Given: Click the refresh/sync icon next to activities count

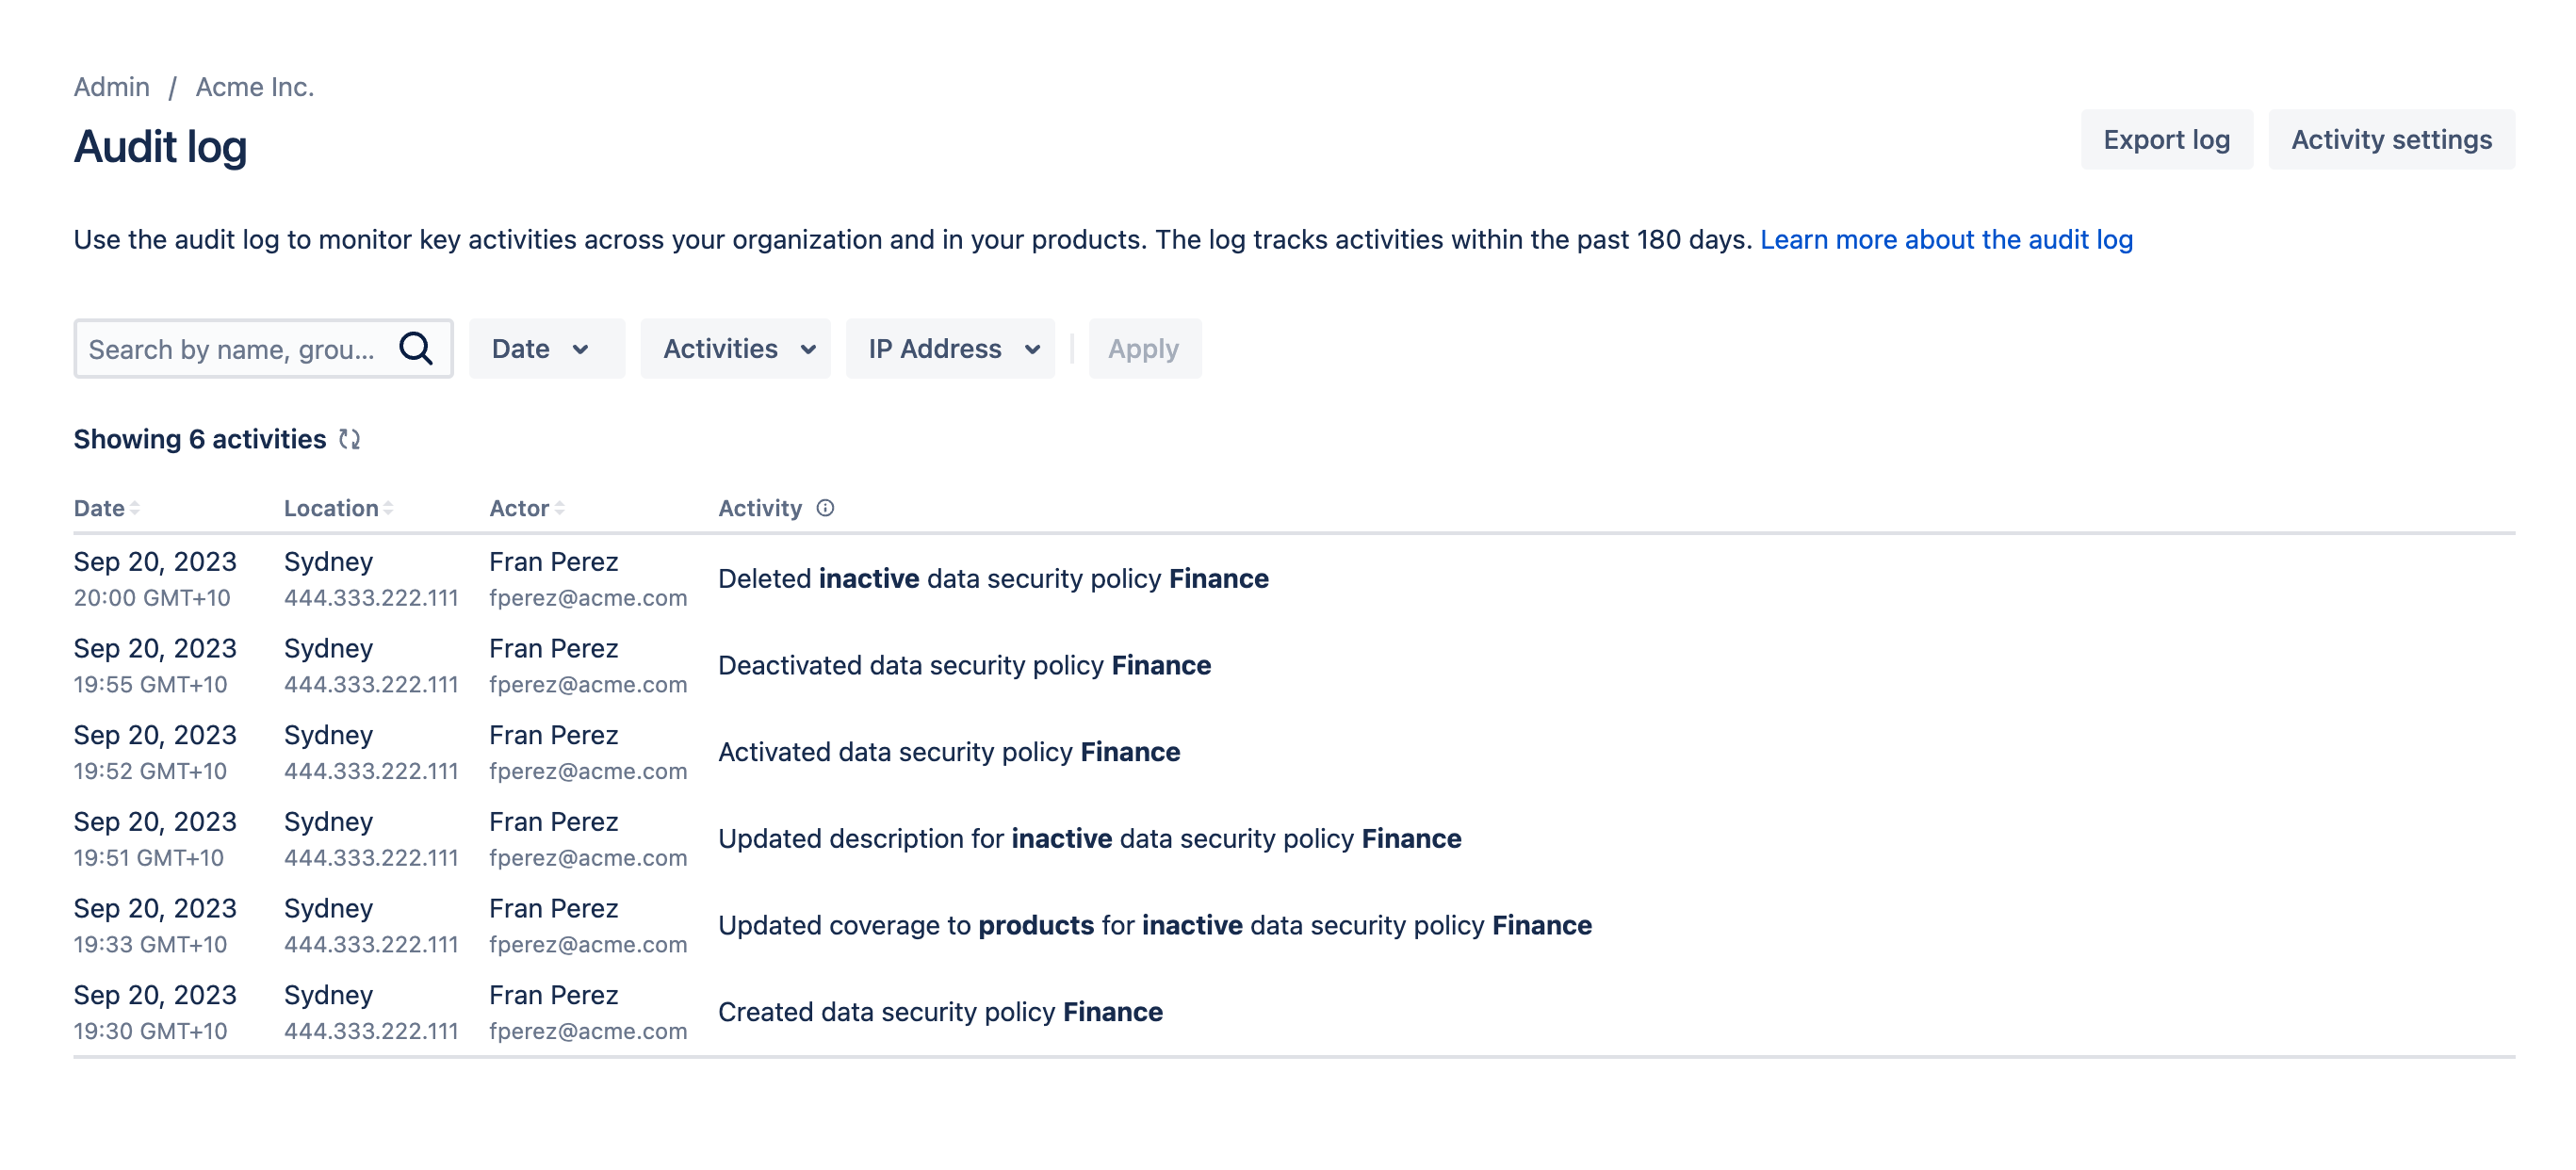Looking at the screenshot, I should tap(351, 439).
